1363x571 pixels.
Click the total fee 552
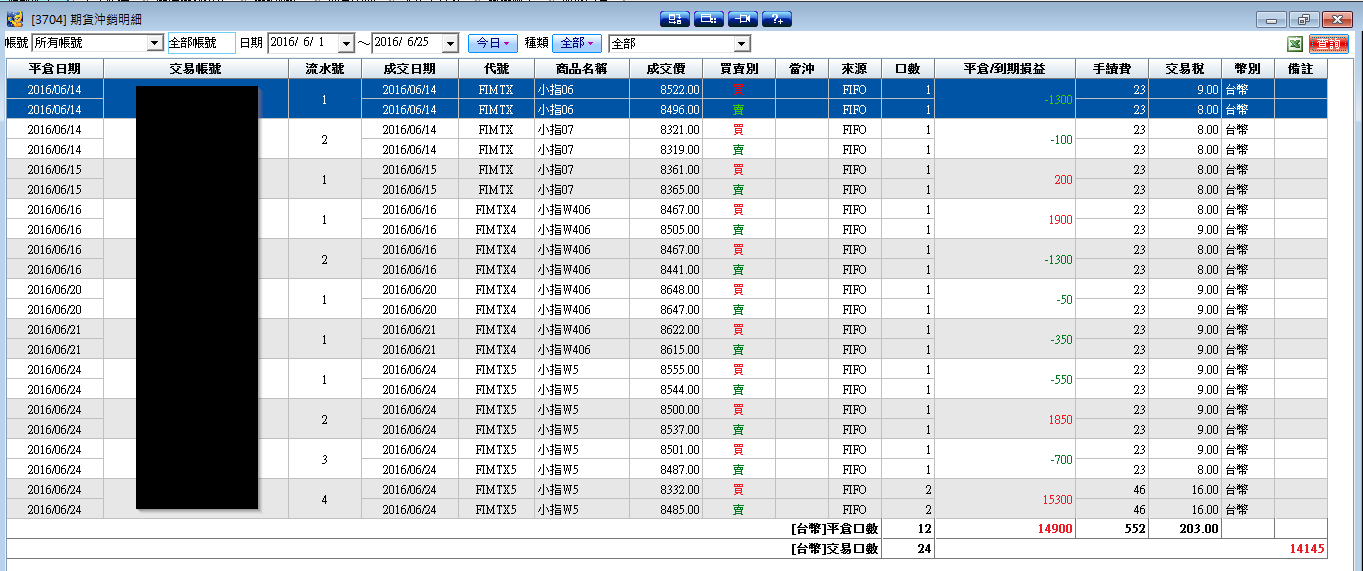[x=1134, y=528]
